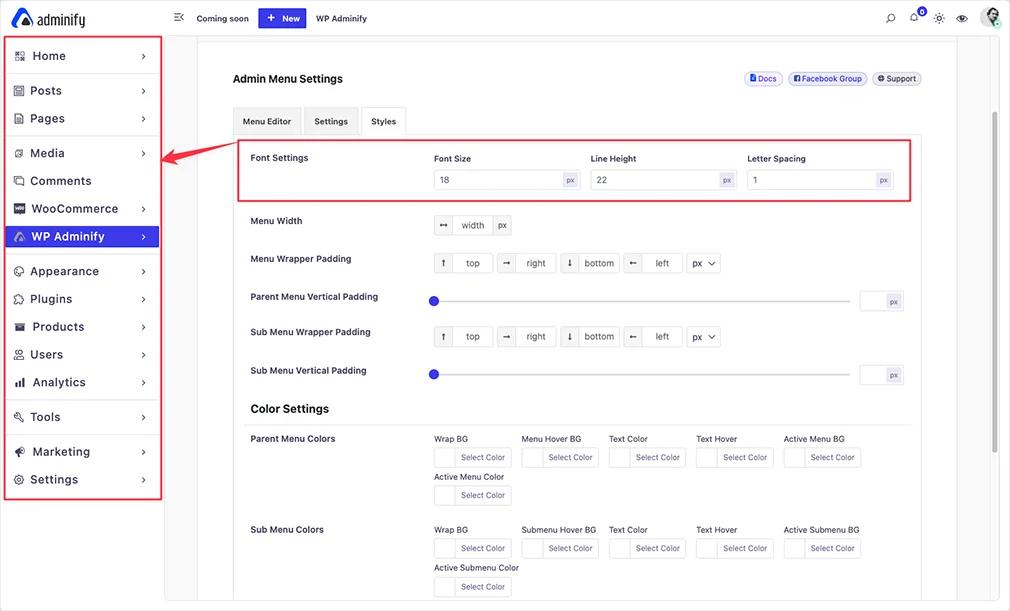Open the Support link

click(897, 79)
